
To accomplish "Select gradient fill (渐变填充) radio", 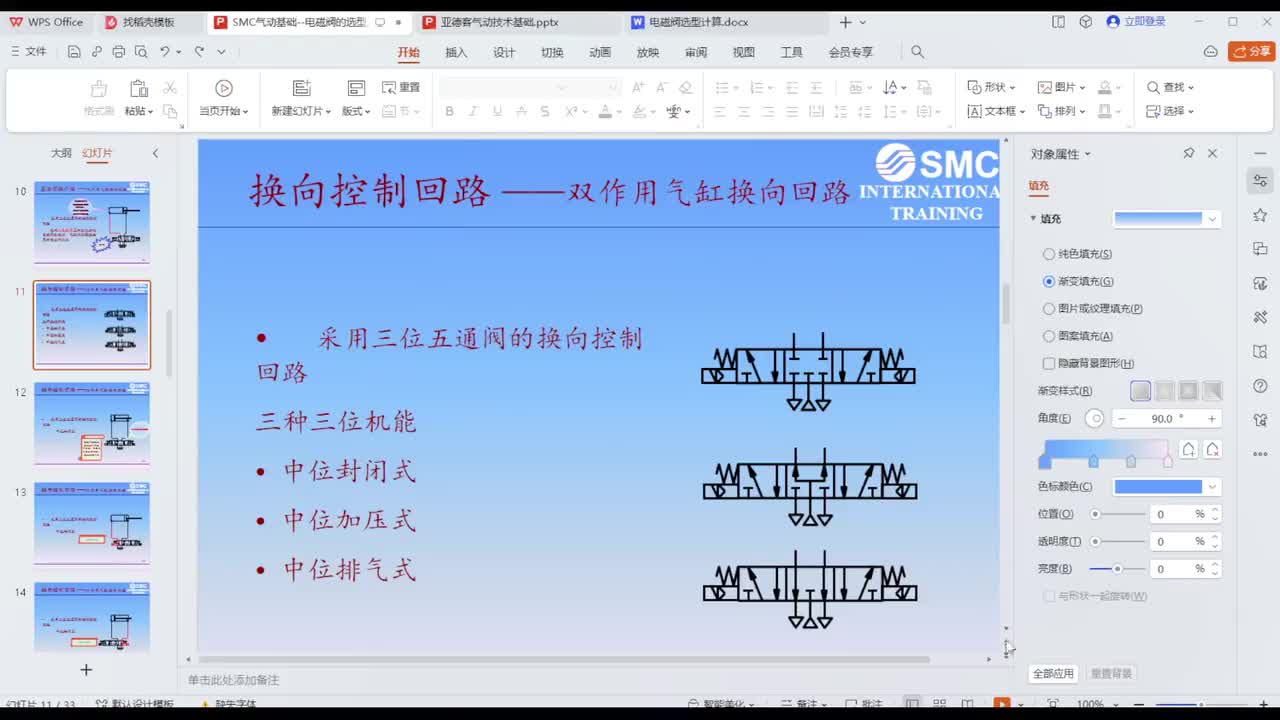I will click(x=1049, y=282).
